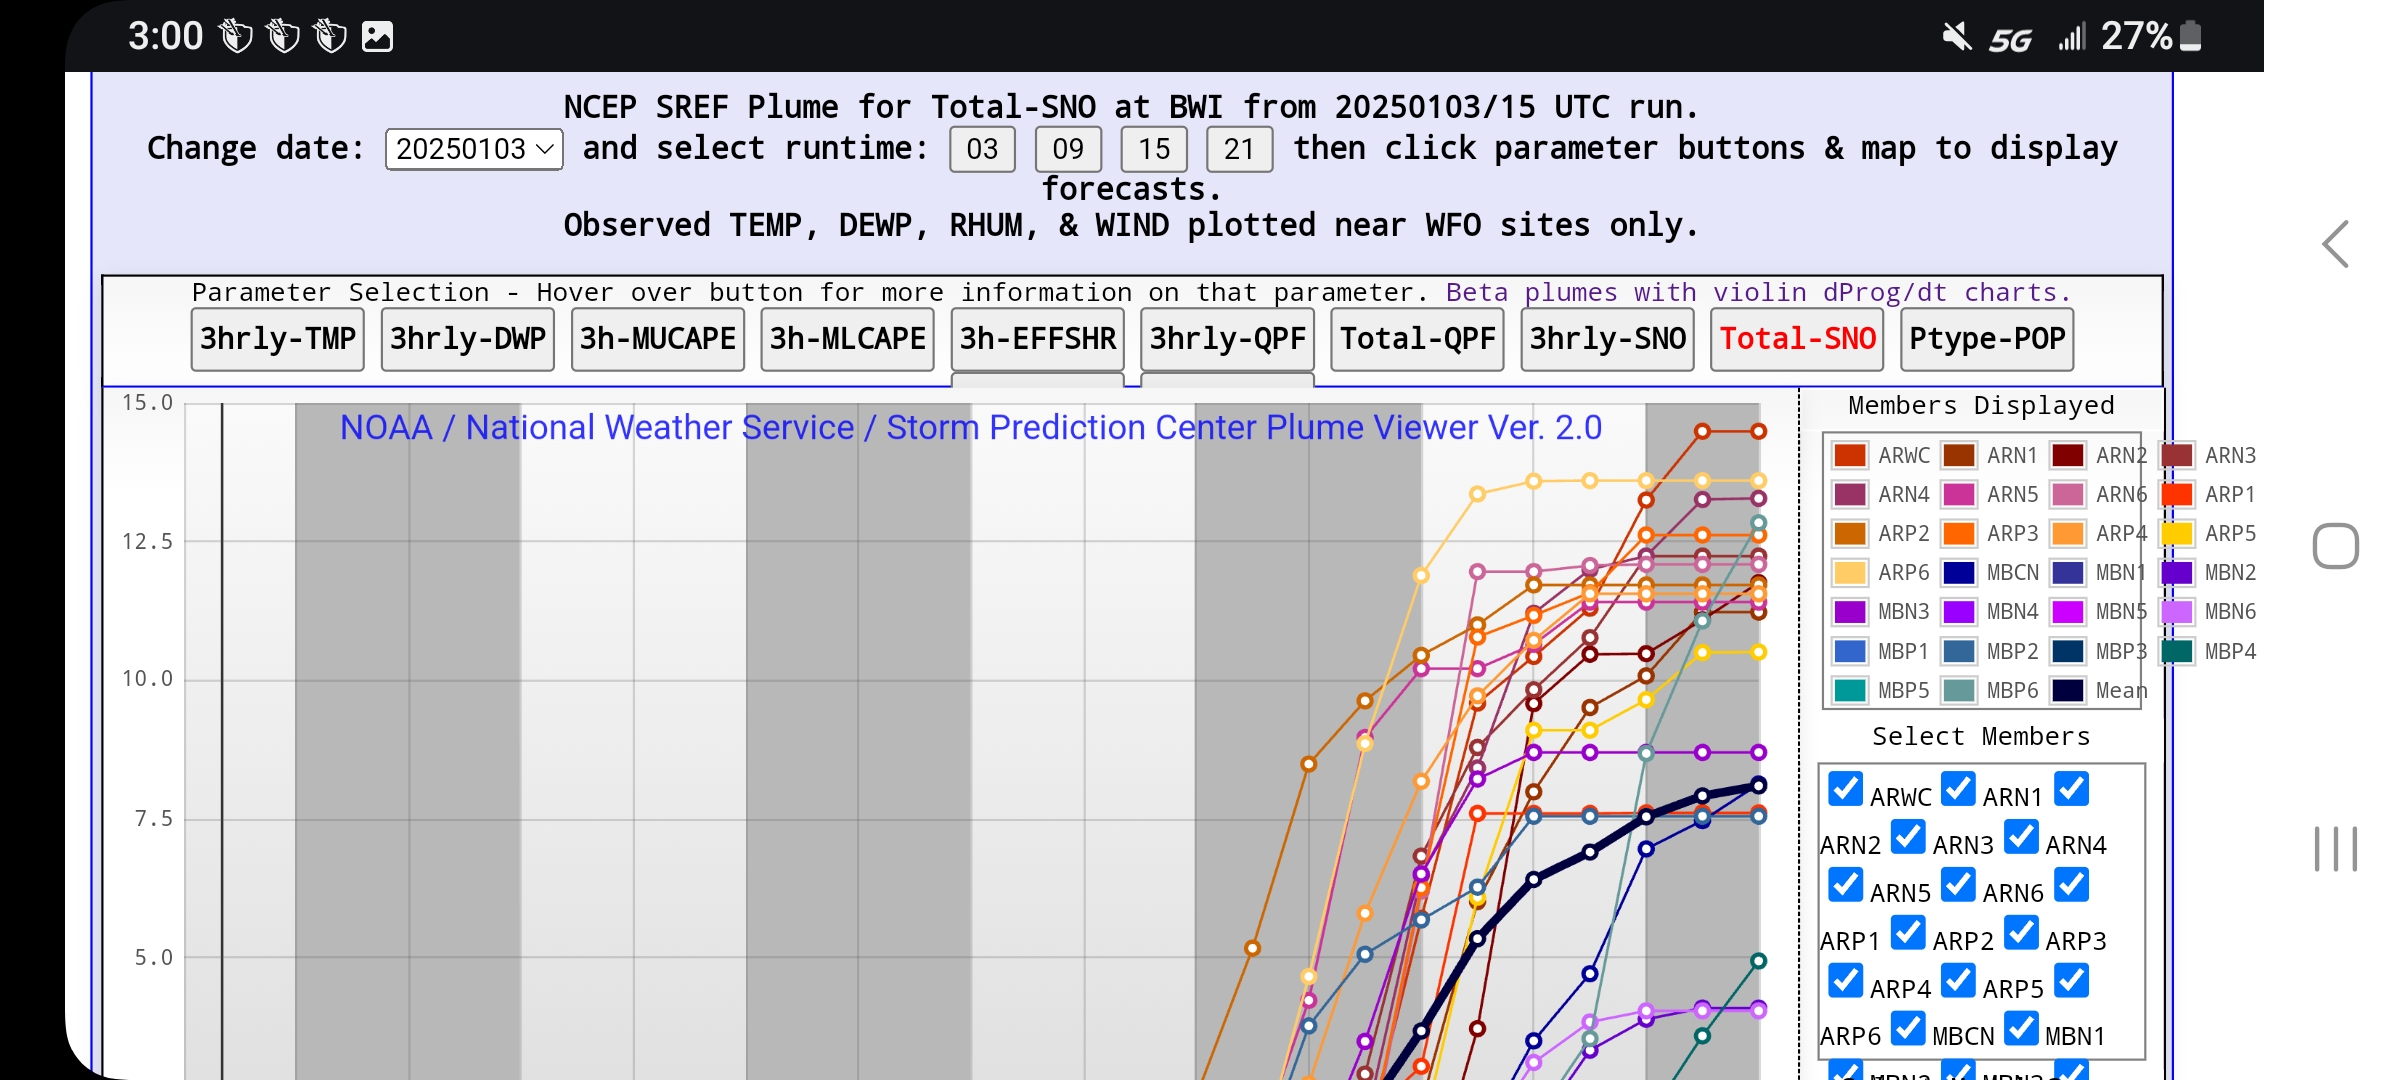This screenshot has height=1080, width=2408.
Task: Tap the muted sound icon in status bar
Action: pos(1956,37)
